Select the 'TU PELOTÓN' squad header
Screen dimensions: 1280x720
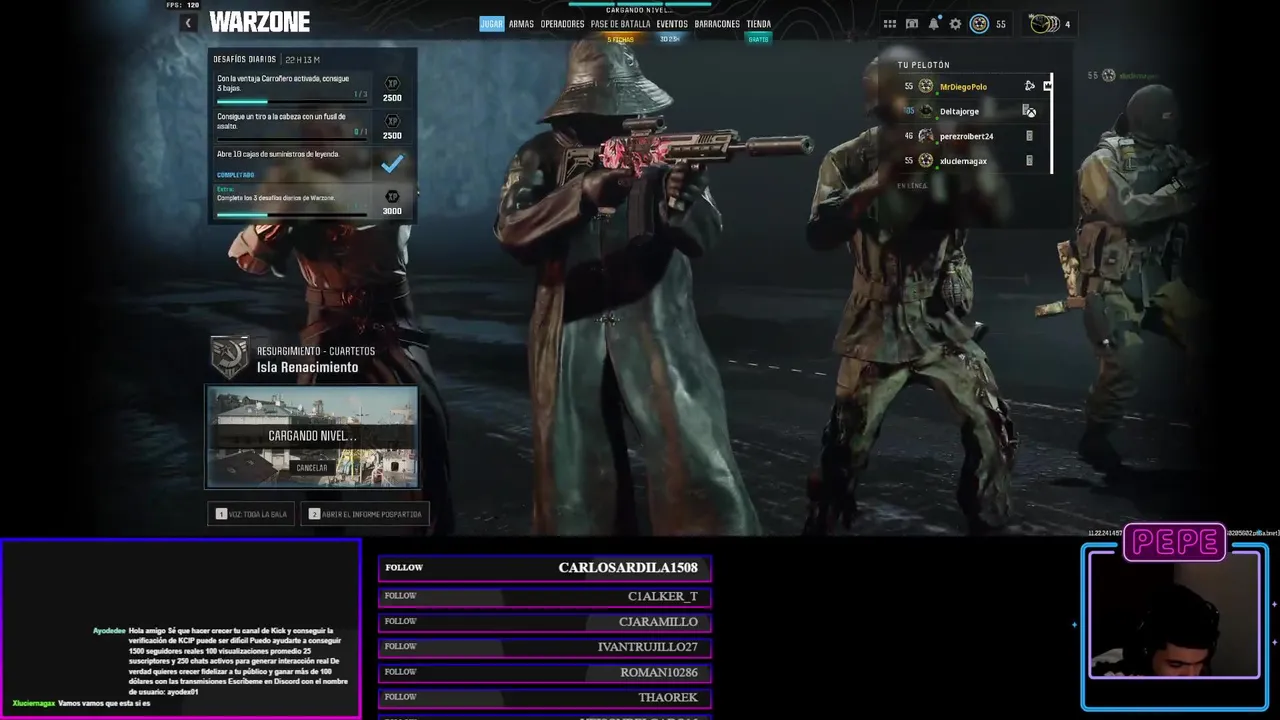click(x=923, y=65)
